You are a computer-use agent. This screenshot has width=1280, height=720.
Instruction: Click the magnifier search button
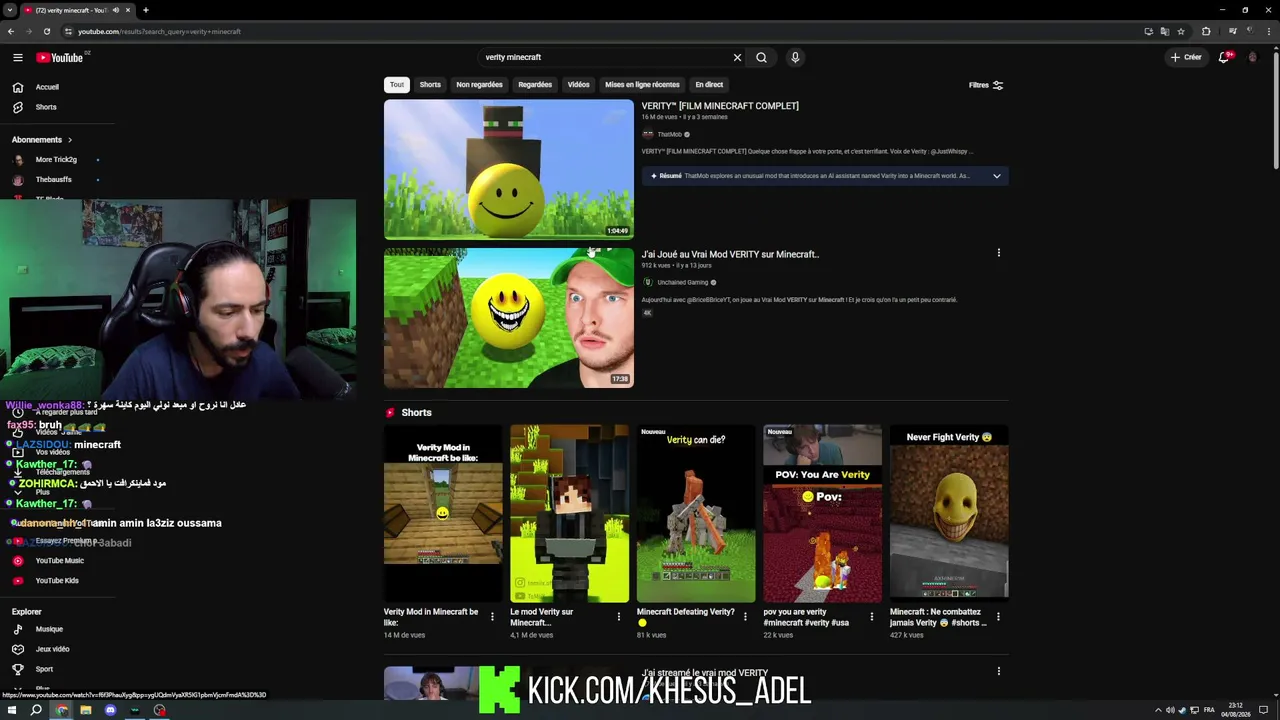click(761, 57)
